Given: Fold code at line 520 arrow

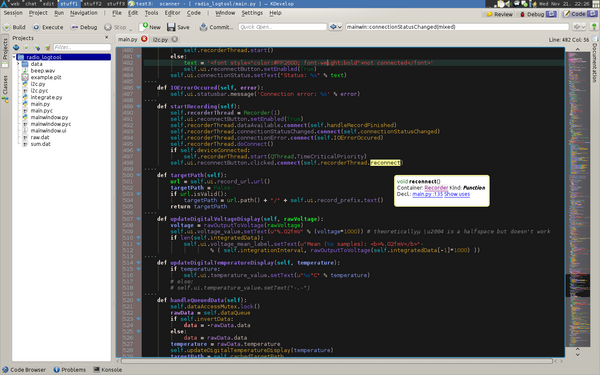Looking at the screenshot, I should point(139,300).
